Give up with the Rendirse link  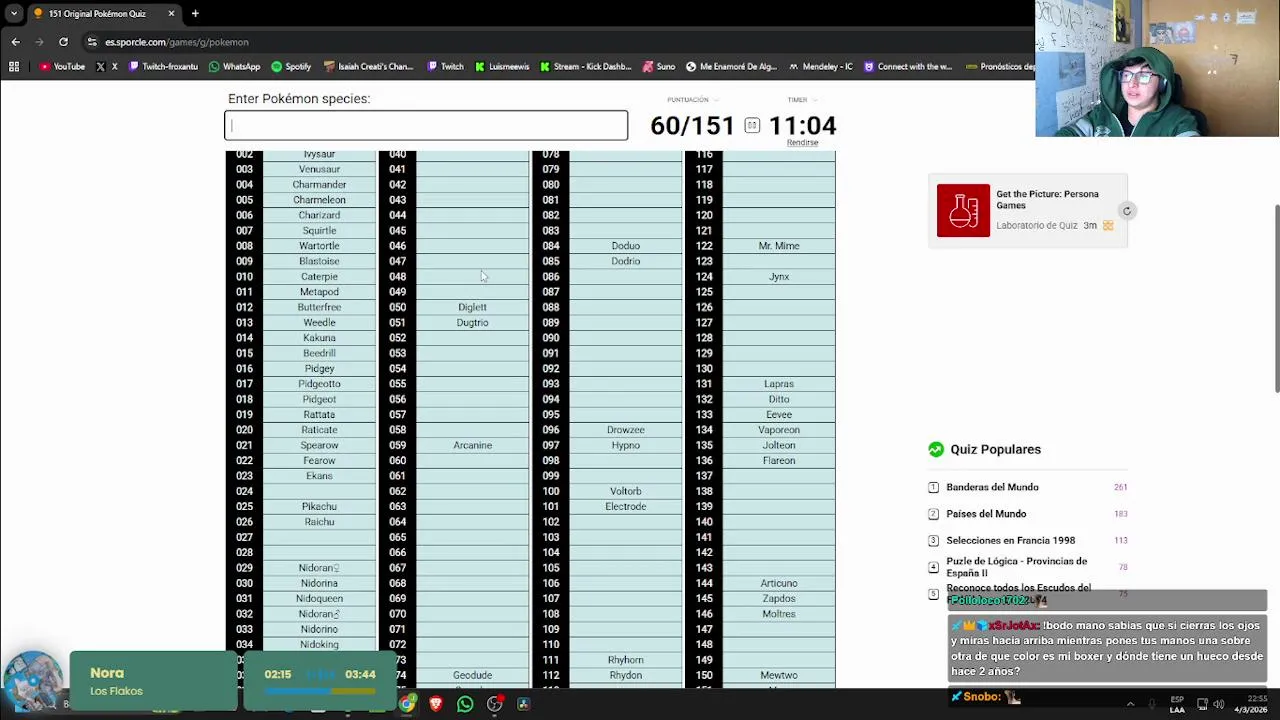802,143
